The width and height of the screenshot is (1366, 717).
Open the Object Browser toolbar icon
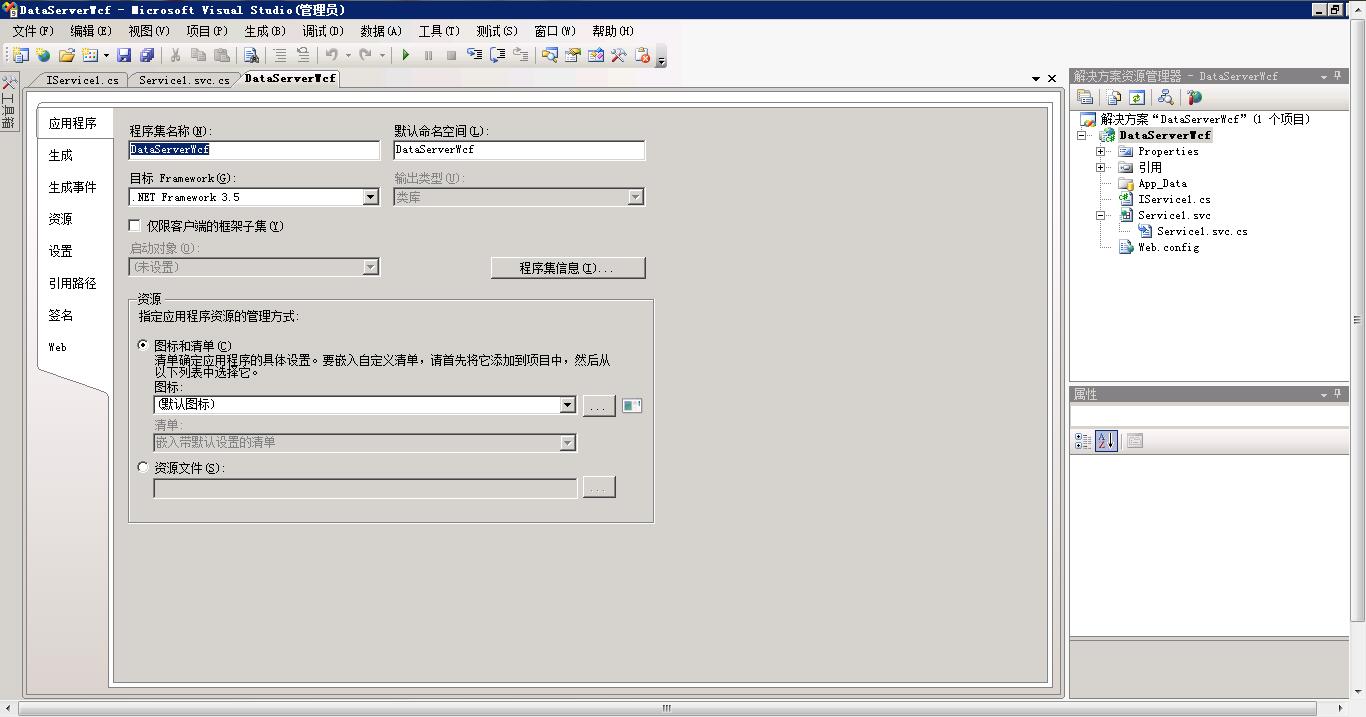595,56
